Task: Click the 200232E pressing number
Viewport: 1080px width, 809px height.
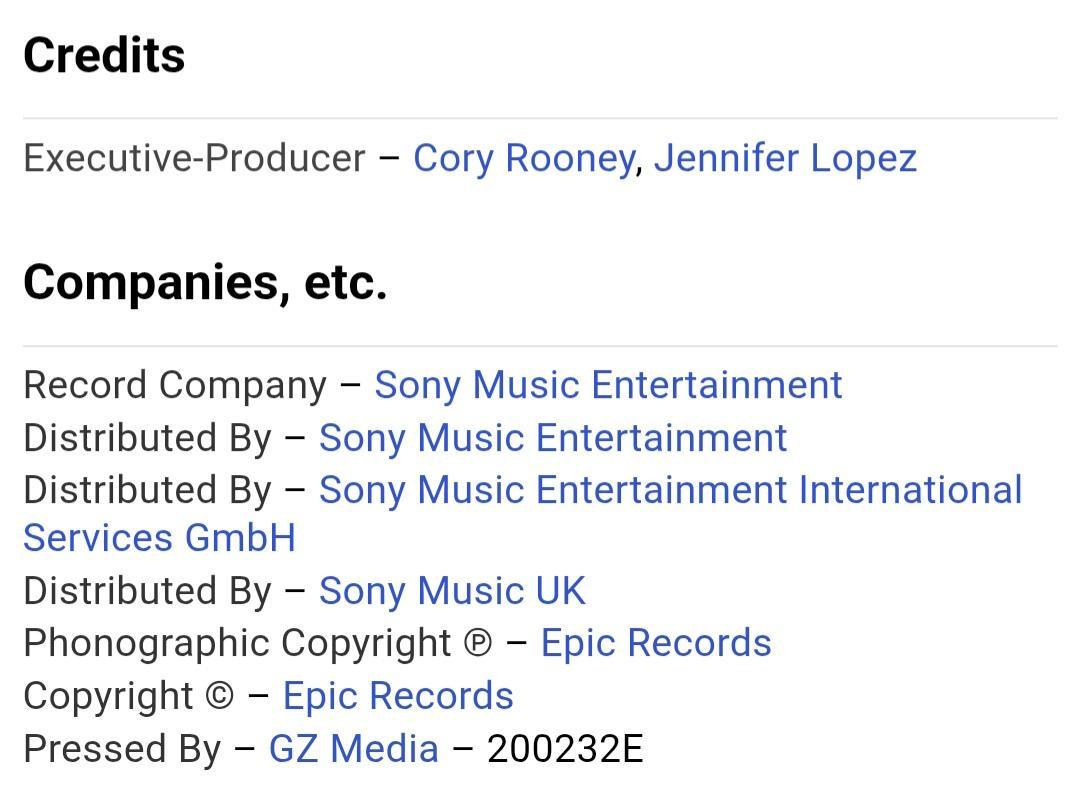Action: click(x=565, y=749)
